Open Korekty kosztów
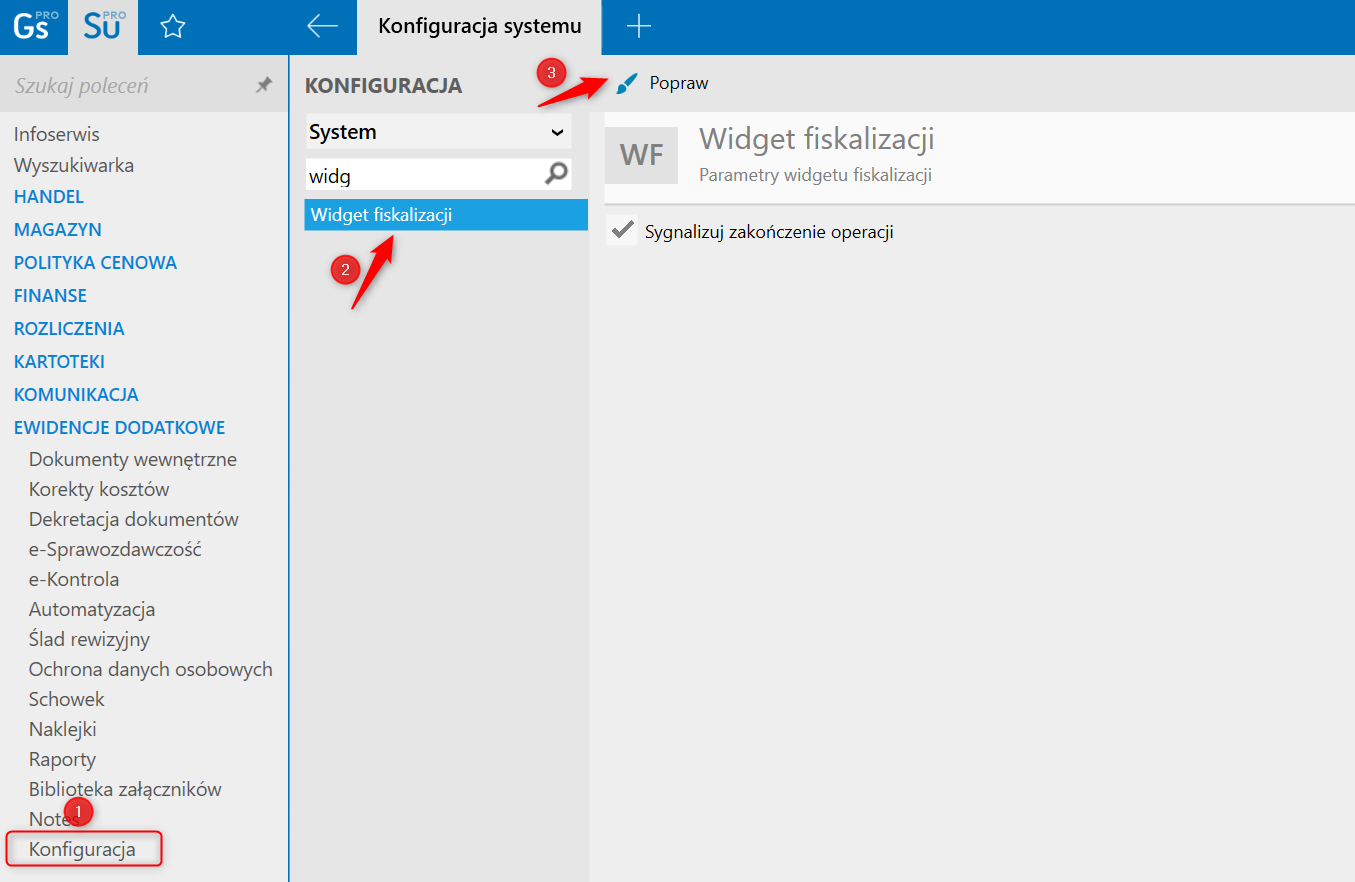 [x=99, y=490]
